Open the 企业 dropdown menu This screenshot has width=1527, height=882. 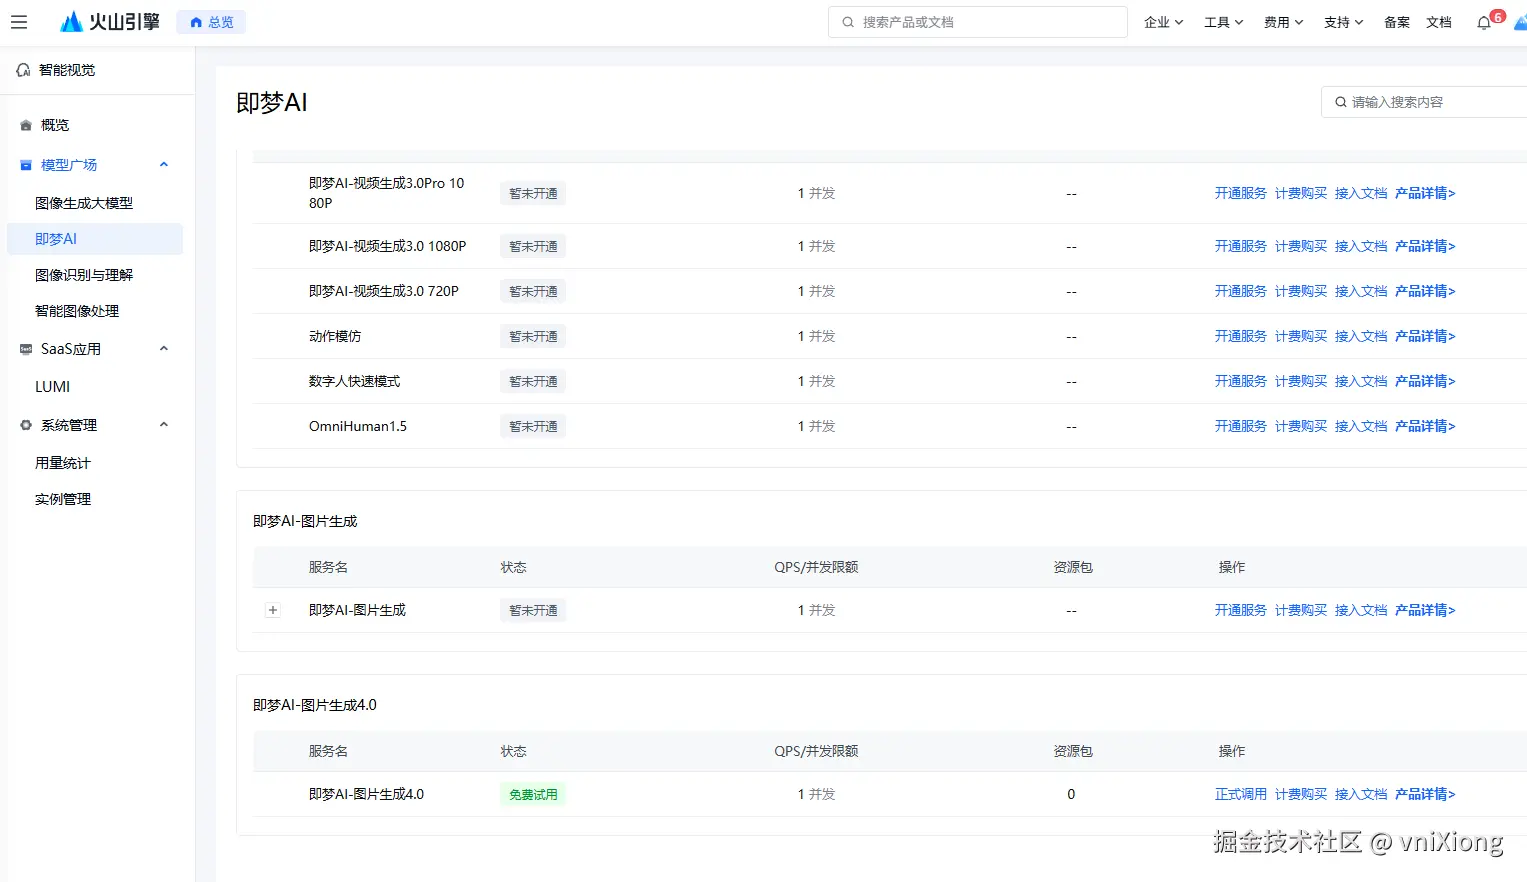click(1164, 22)
